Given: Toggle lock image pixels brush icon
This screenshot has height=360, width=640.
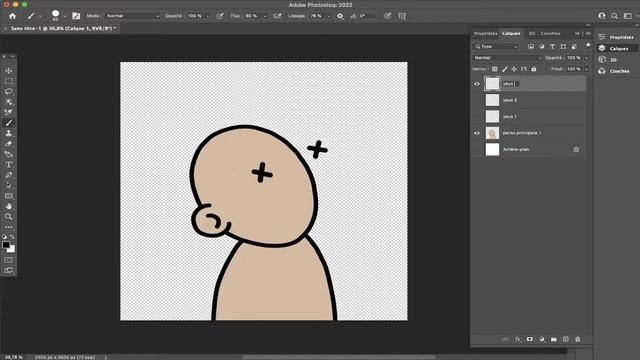Looking at the screenshot, I should (504, 69).
